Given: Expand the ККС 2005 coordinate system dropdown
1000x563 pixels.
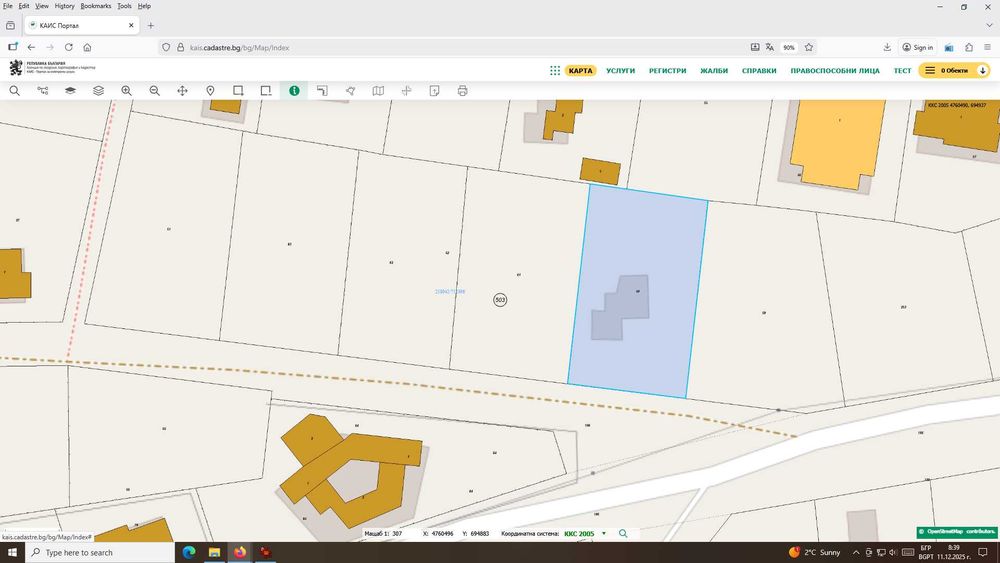Looking at the screenshot, I should point(603,534).
